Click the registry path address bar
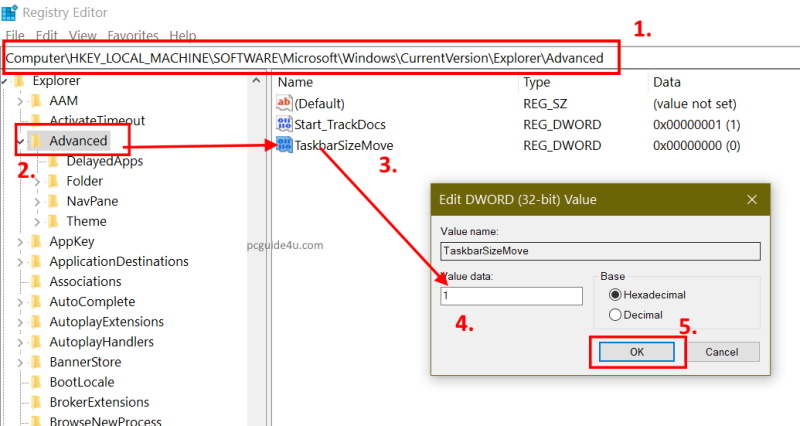Viewport: 800px width, 426px height. click(x=310, y=58)
